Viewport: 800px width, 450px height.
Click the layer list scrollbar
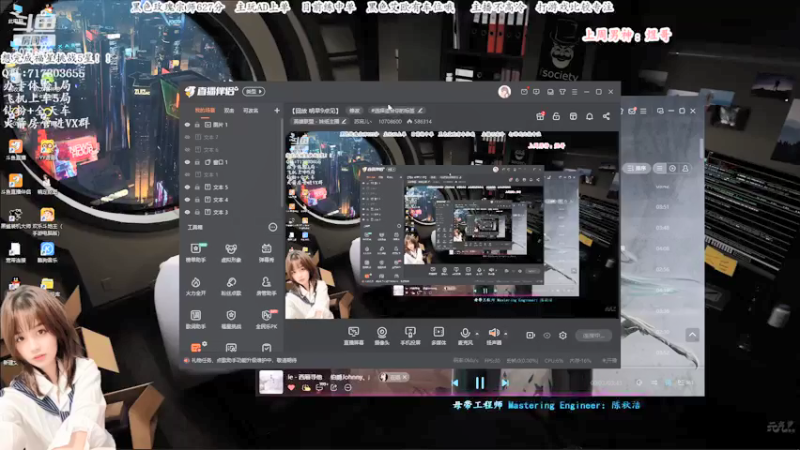[x=281, y=163]
